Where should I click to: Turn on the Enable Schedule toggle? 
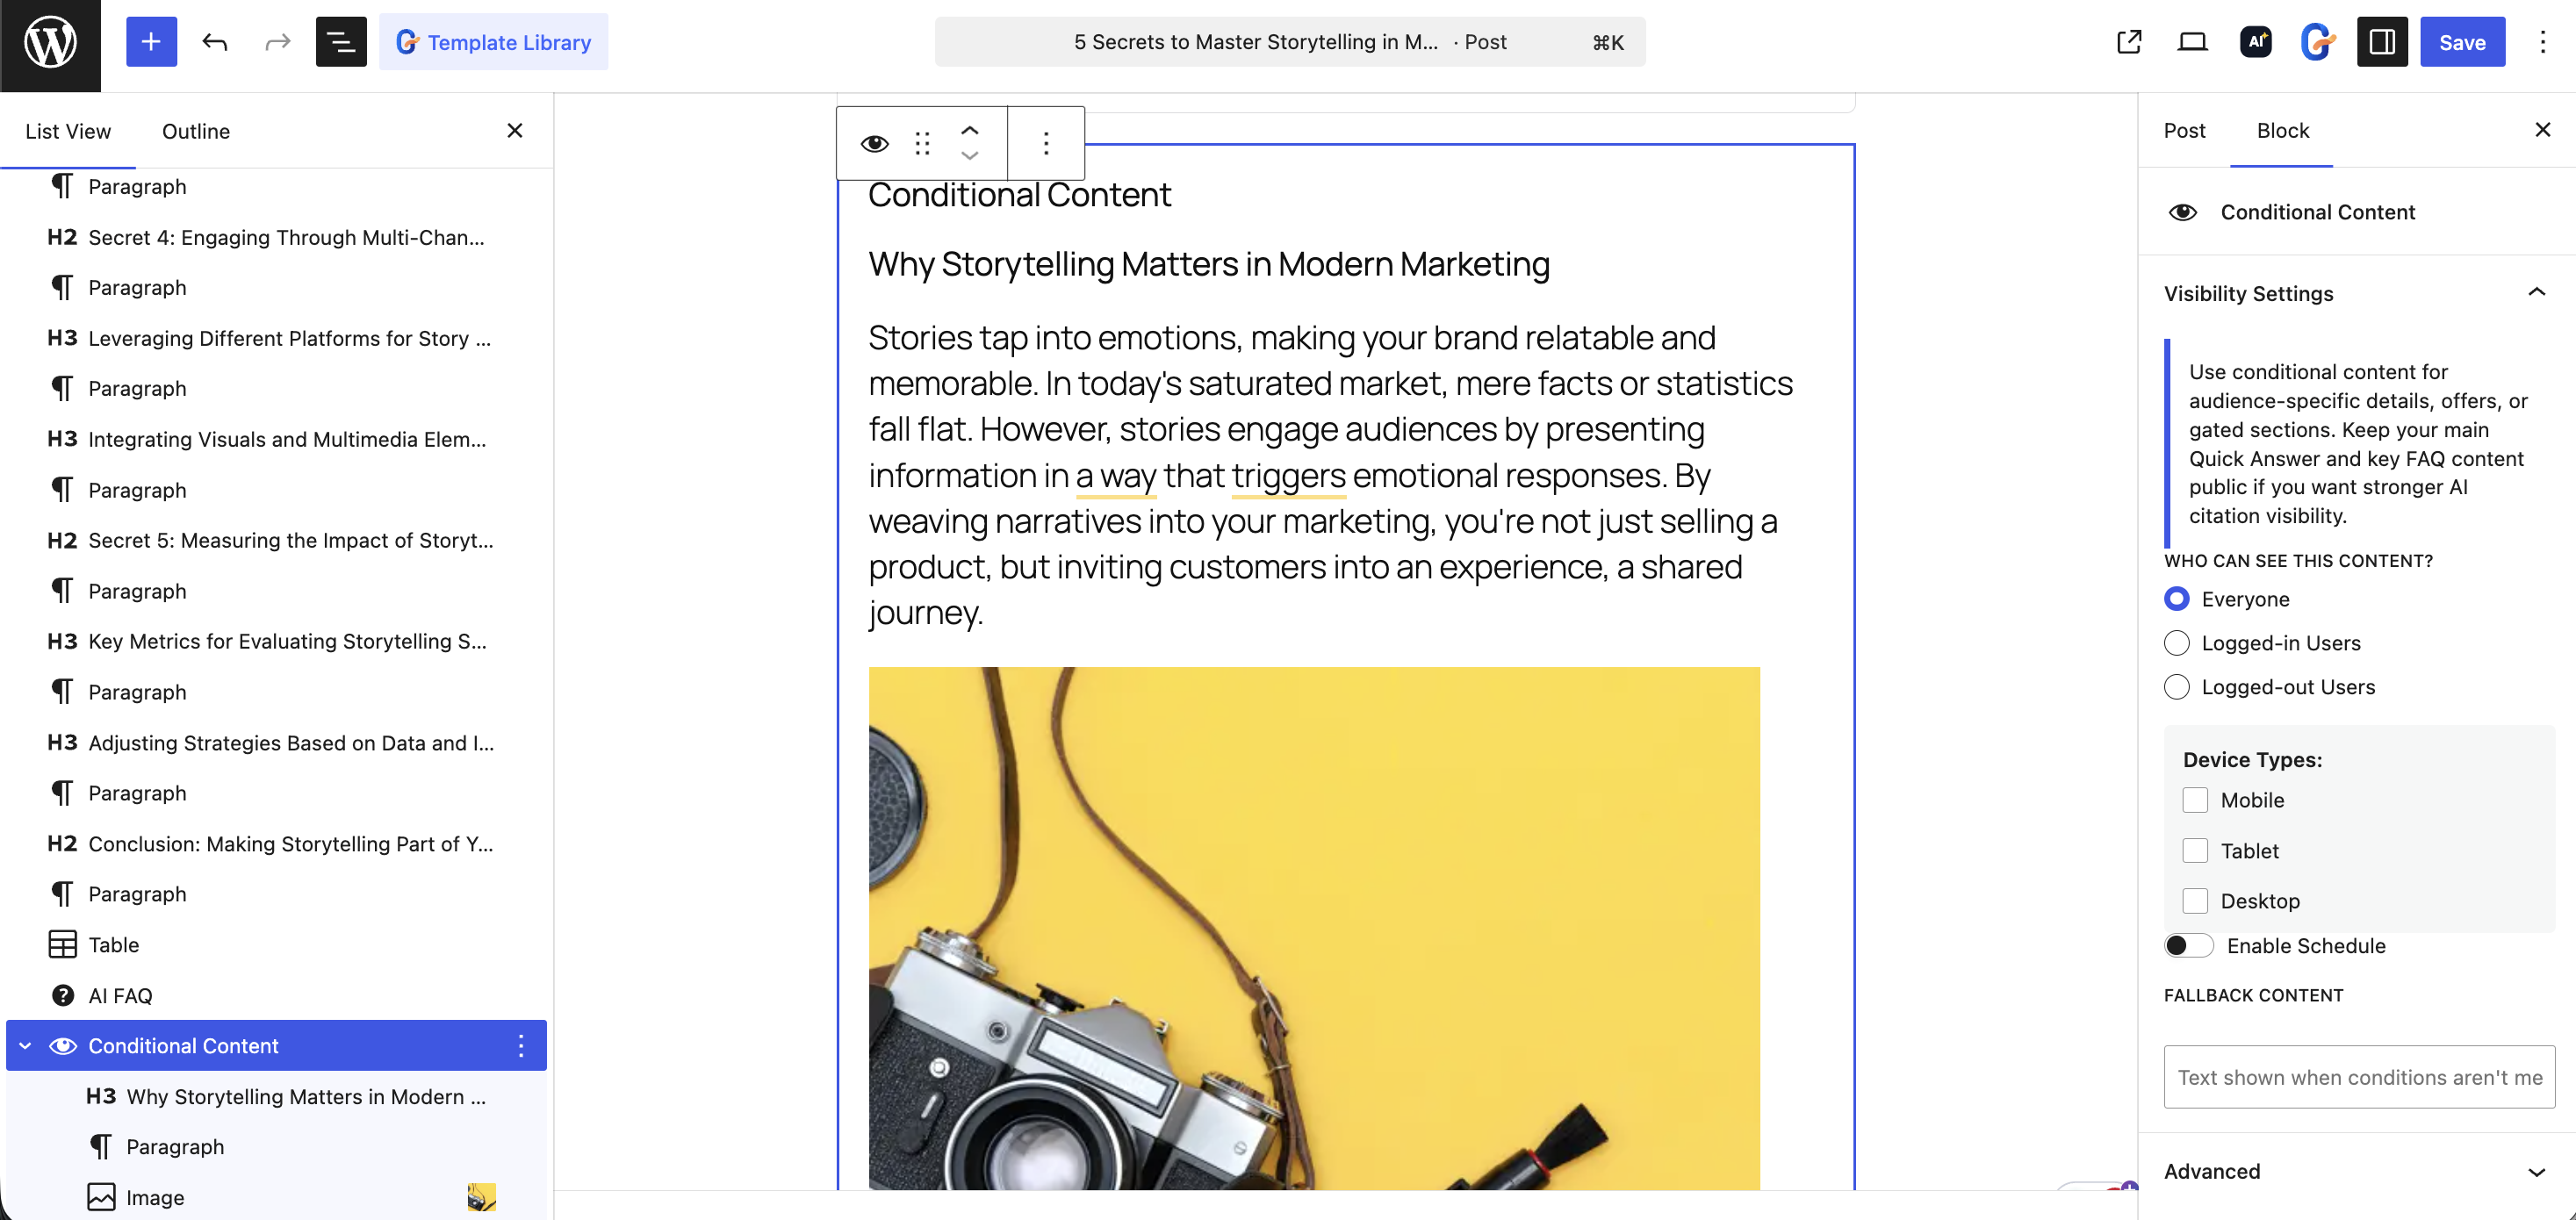click(2188, 946)
